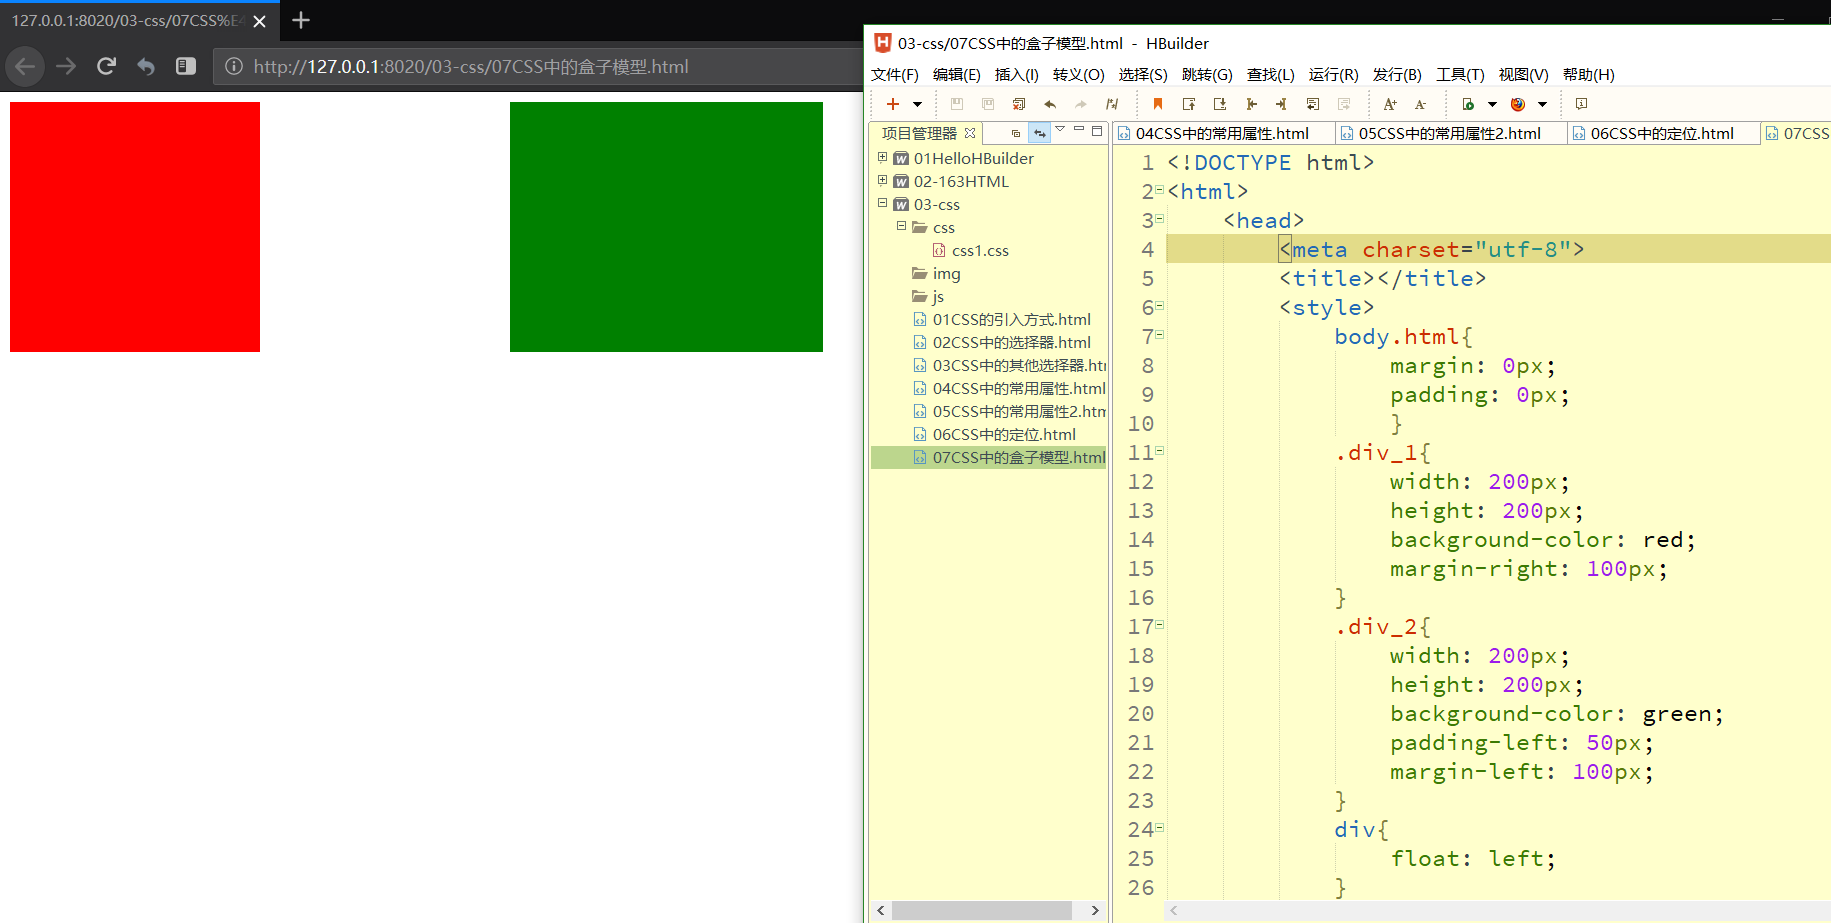Fold the html tag on line 2
The height and width of the screenshot is (923, 1831).
[1160, 190]
